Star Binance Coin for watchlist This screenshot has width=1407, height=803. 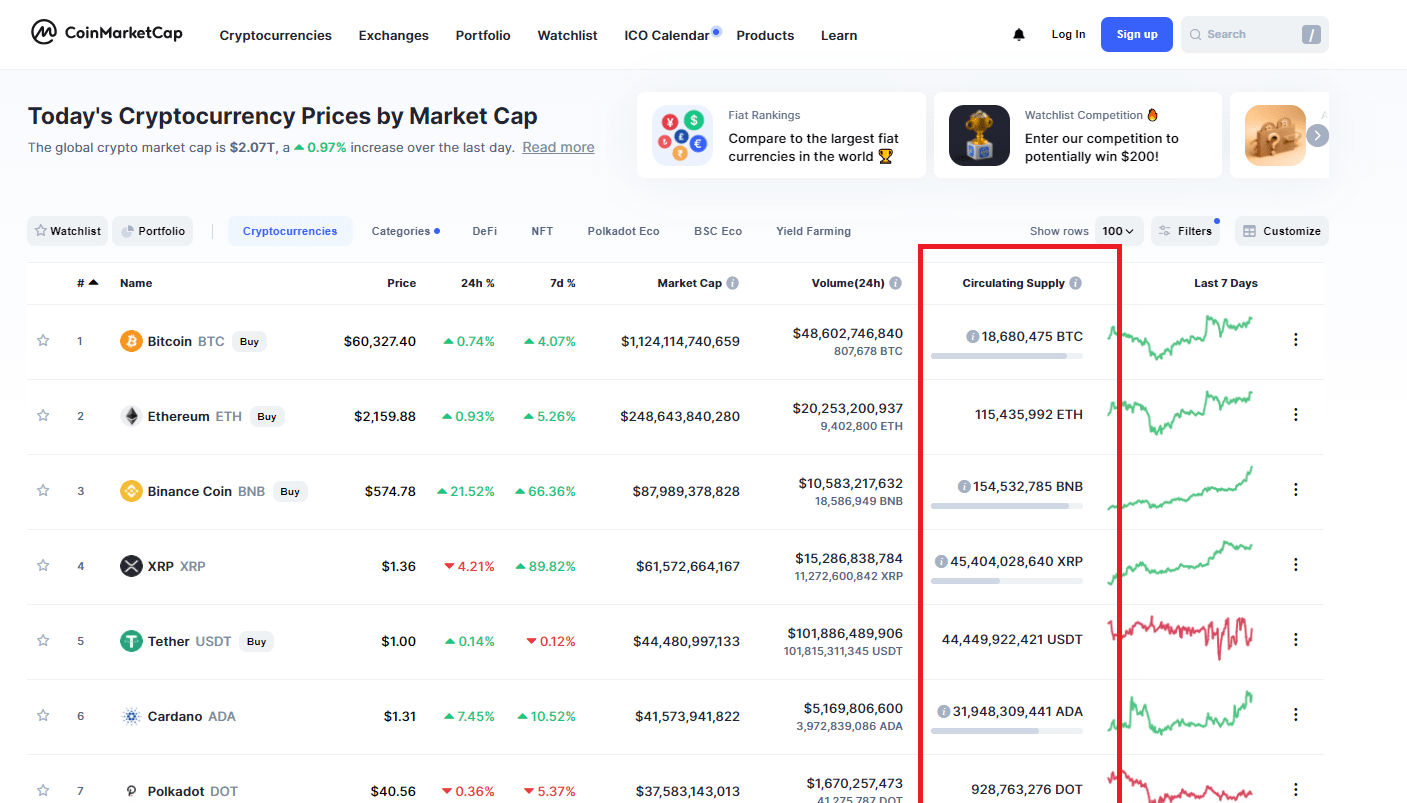pos(43,490)
